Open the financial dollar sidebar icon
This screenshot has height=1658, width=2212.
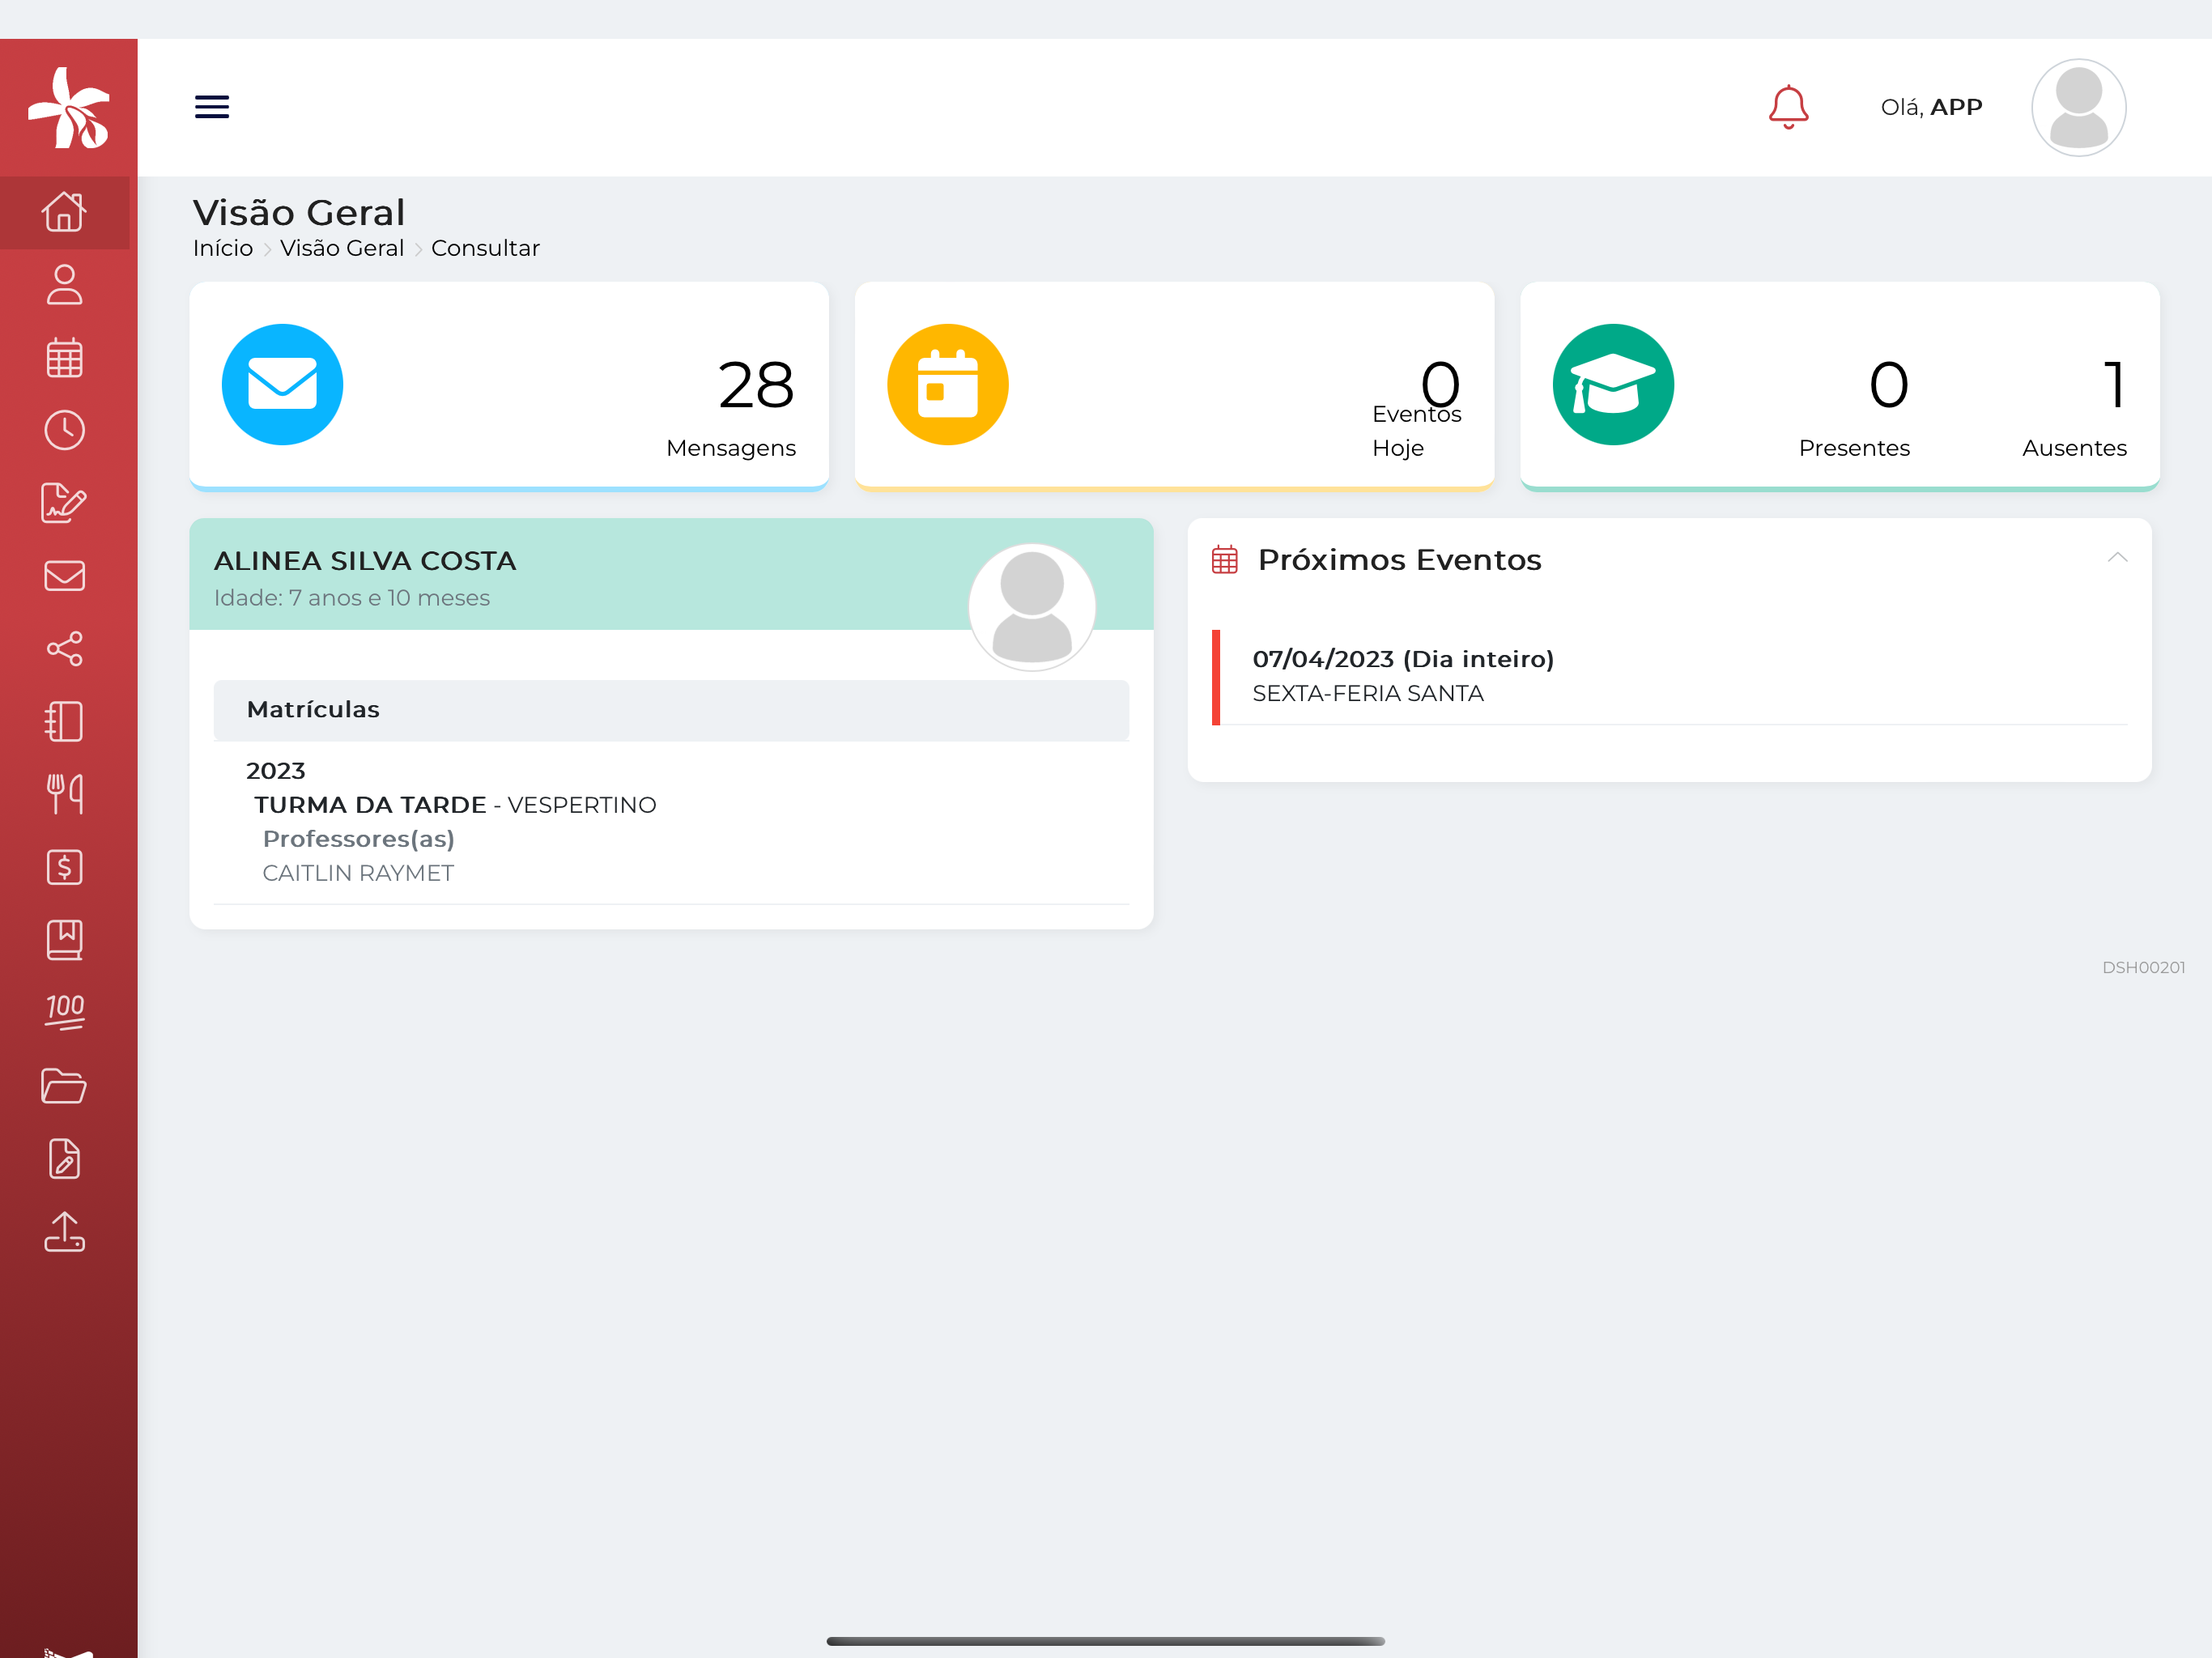click(x=65, y=867)
